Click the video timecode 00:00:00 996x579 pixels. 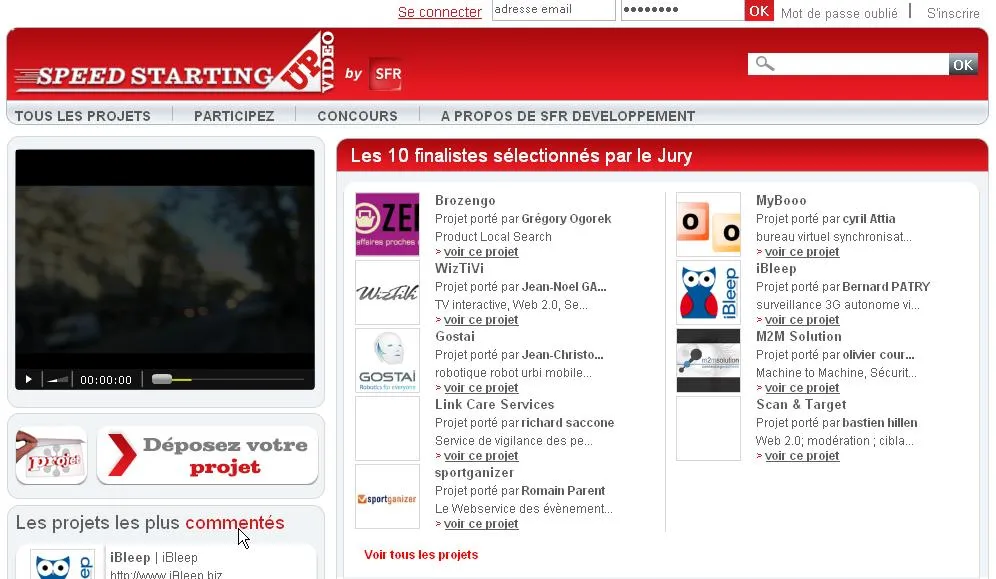click(106, 380)
